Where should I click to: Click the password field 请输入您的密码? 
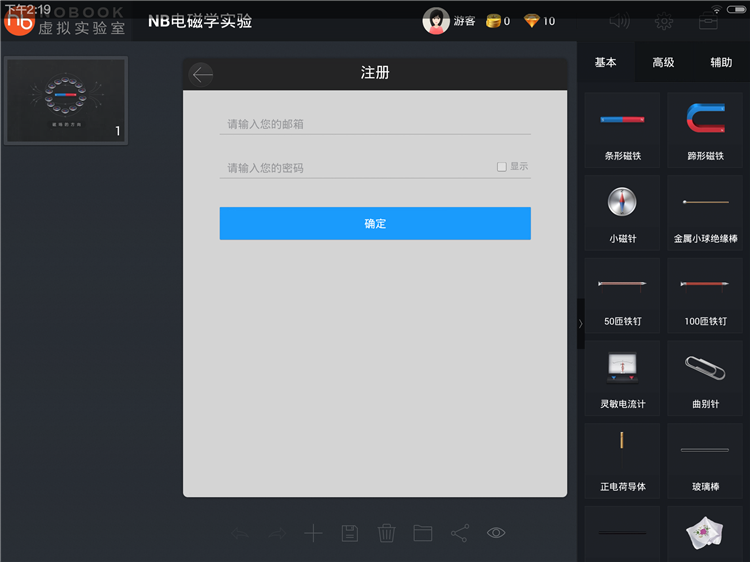click(356, 168)
